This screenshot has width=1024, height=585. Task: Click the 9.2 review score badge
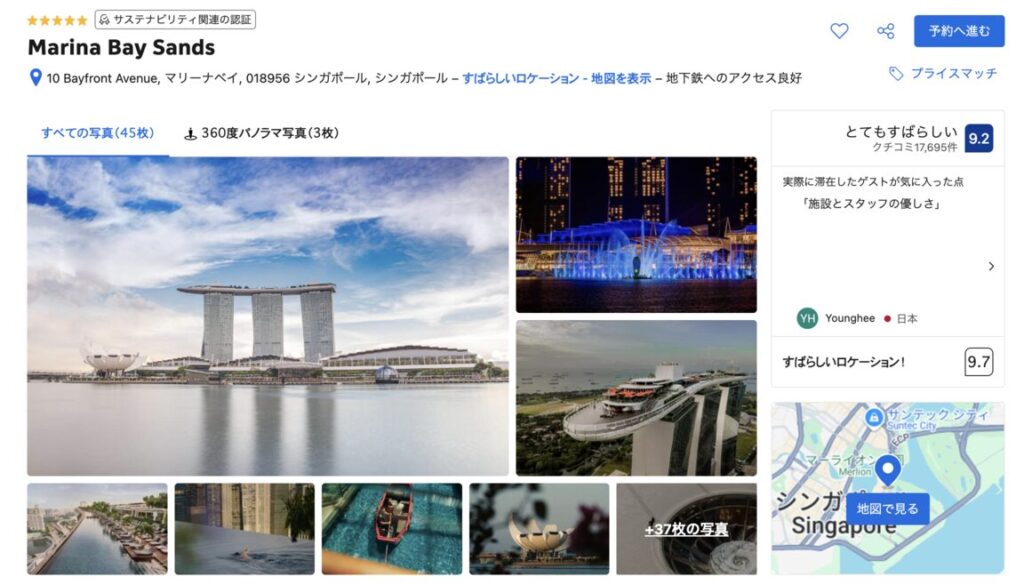click(x=979, y=138)
